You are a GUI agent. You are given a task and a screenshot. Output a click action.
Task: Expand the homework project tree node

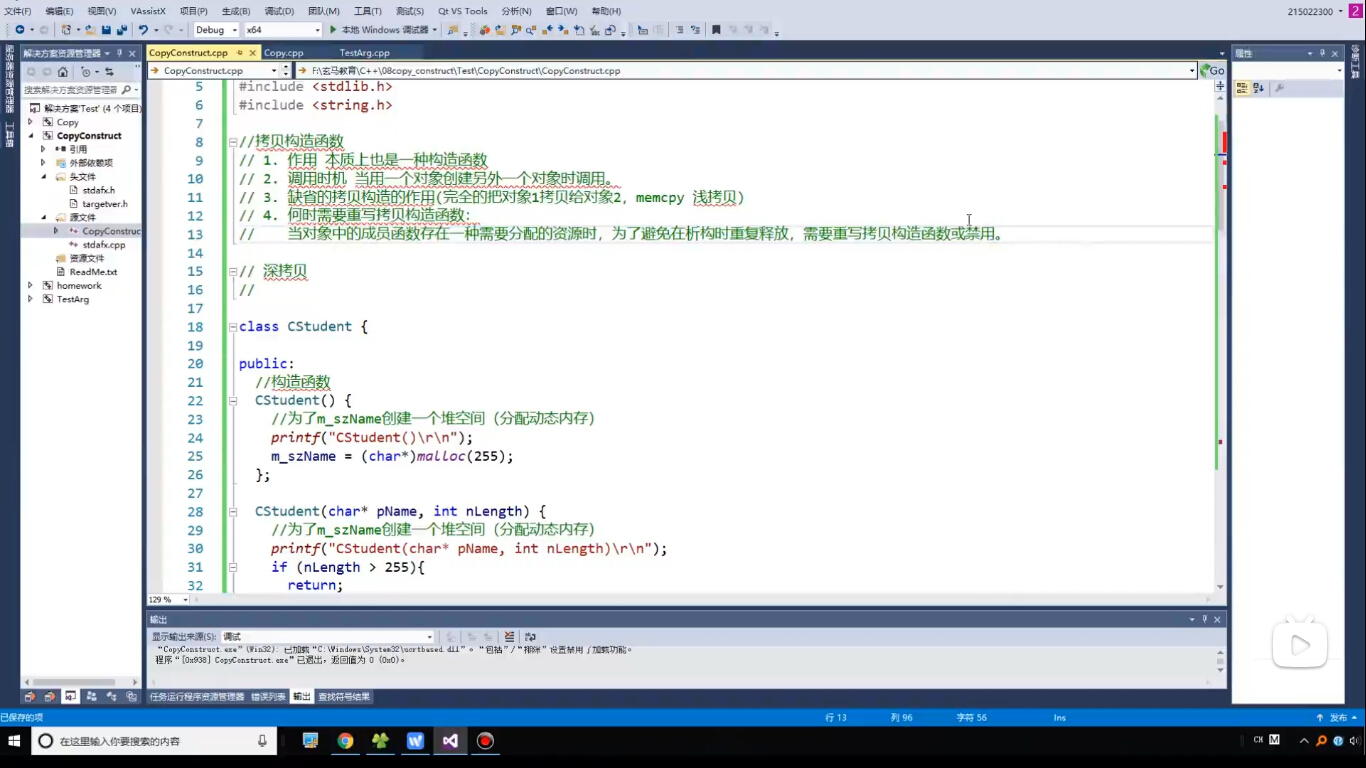click(x=30, y=286)
